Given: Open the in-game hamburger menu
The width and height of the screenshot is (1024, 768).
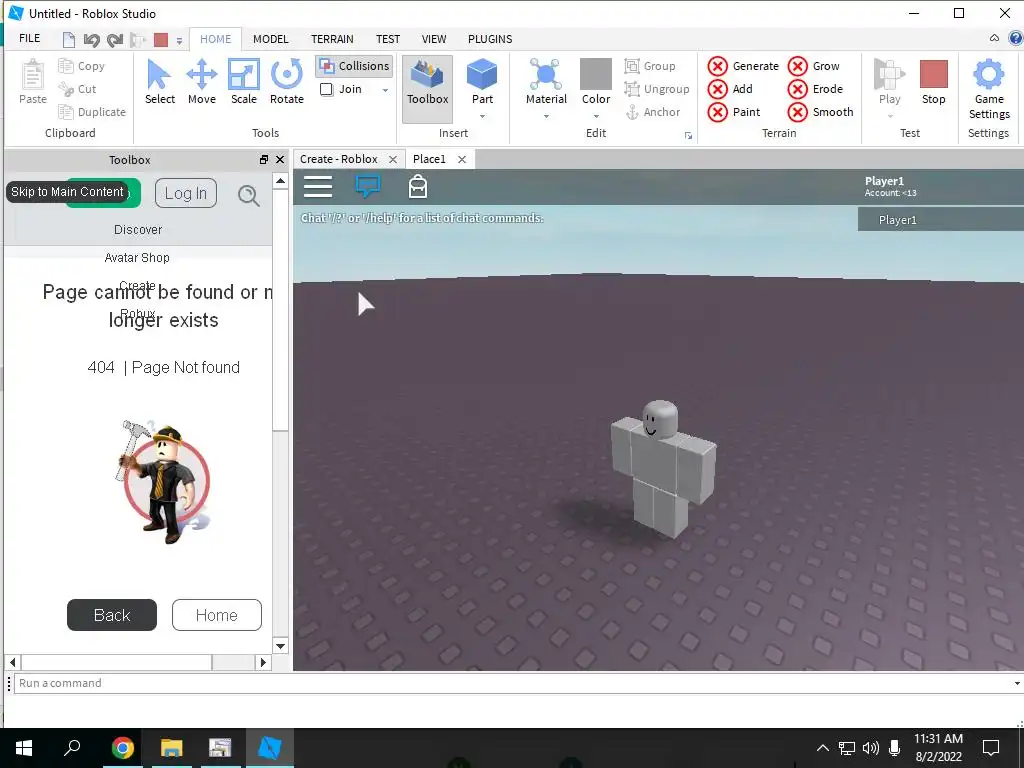Looking at the screenshot, I should pos(318,187).
